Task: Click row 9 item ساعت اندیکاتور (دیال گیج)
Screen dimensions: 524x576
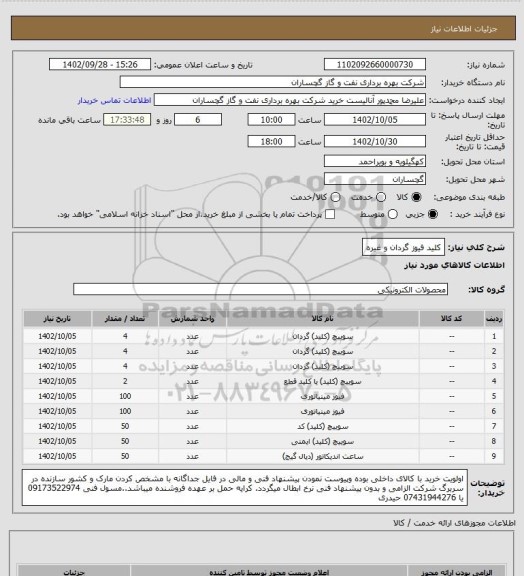Action: 323,456
